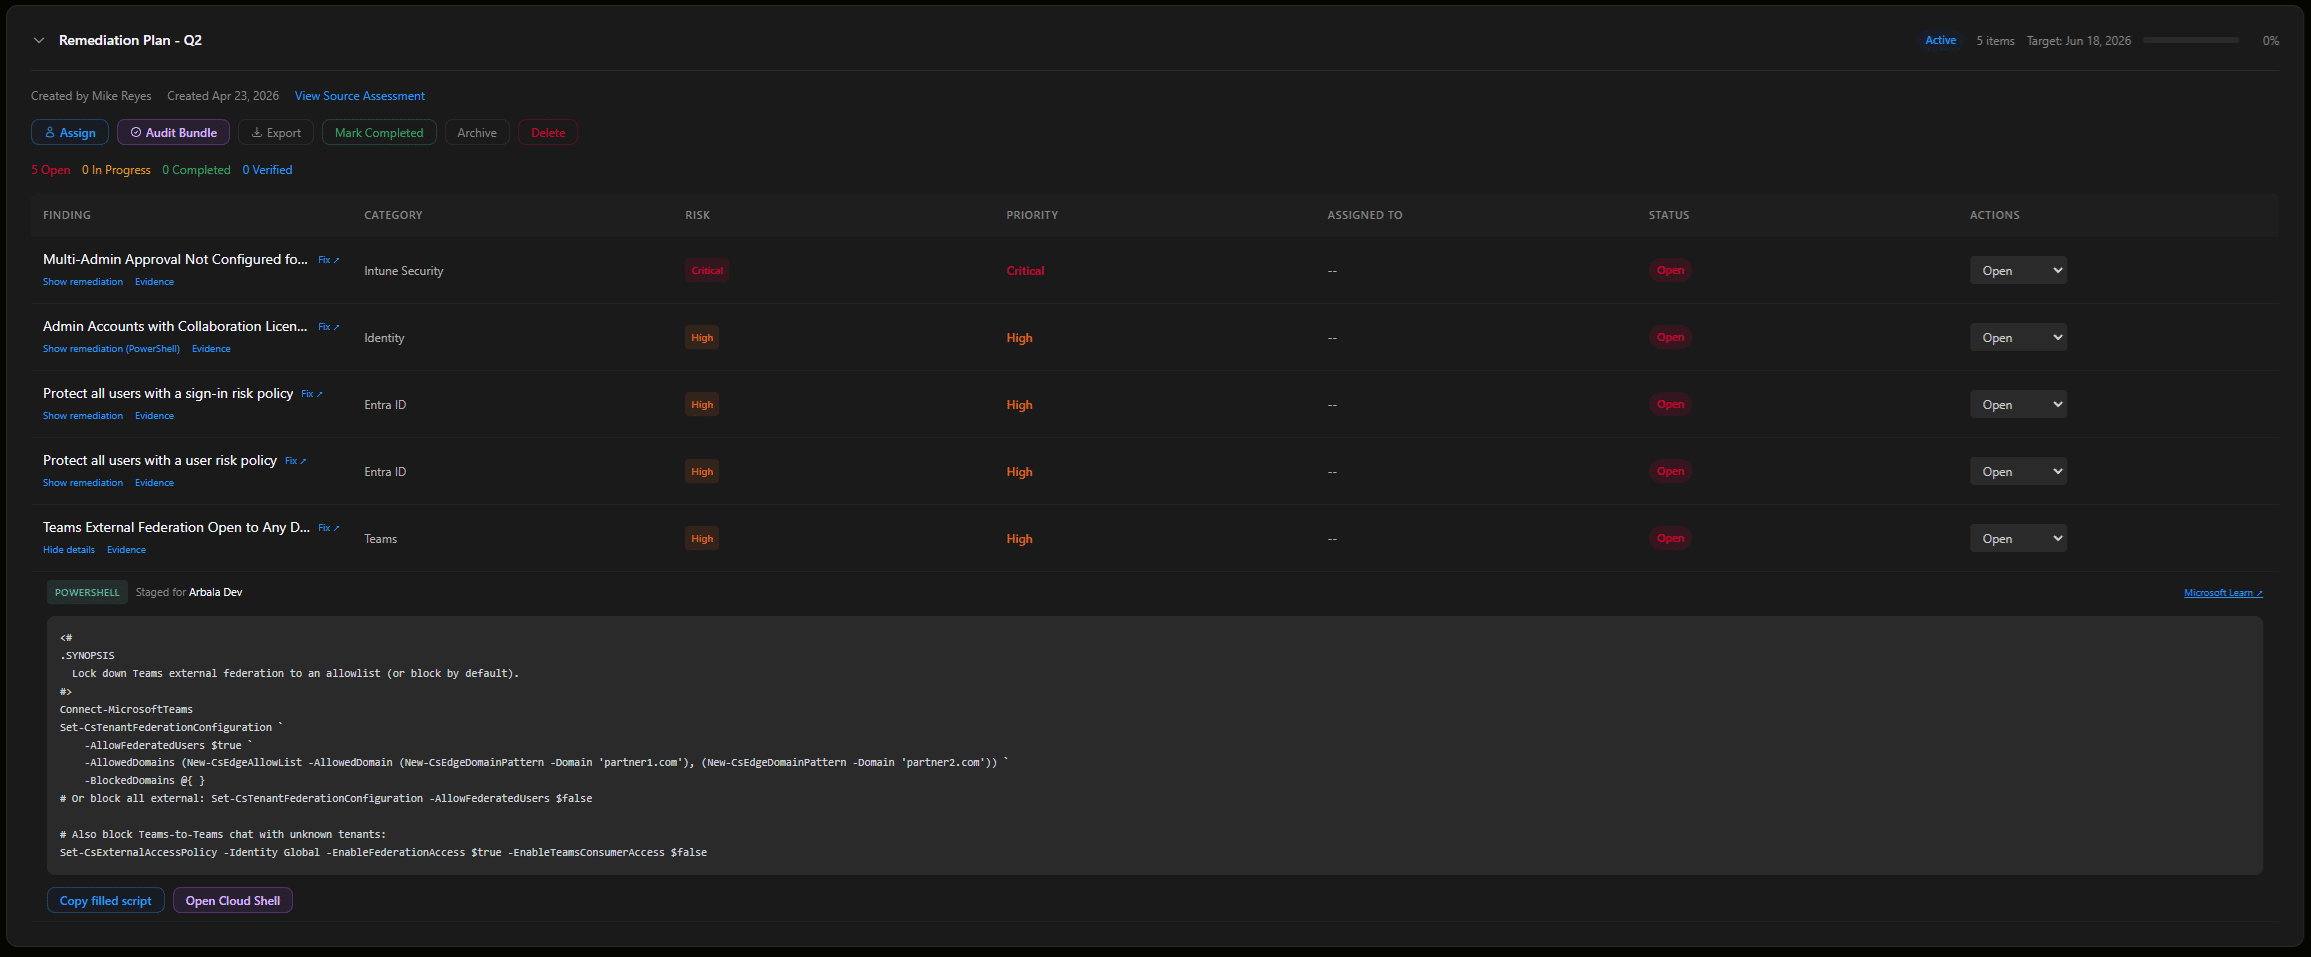Click the completion progress bar
2311x957 pixels.
tap(2191, 40)
